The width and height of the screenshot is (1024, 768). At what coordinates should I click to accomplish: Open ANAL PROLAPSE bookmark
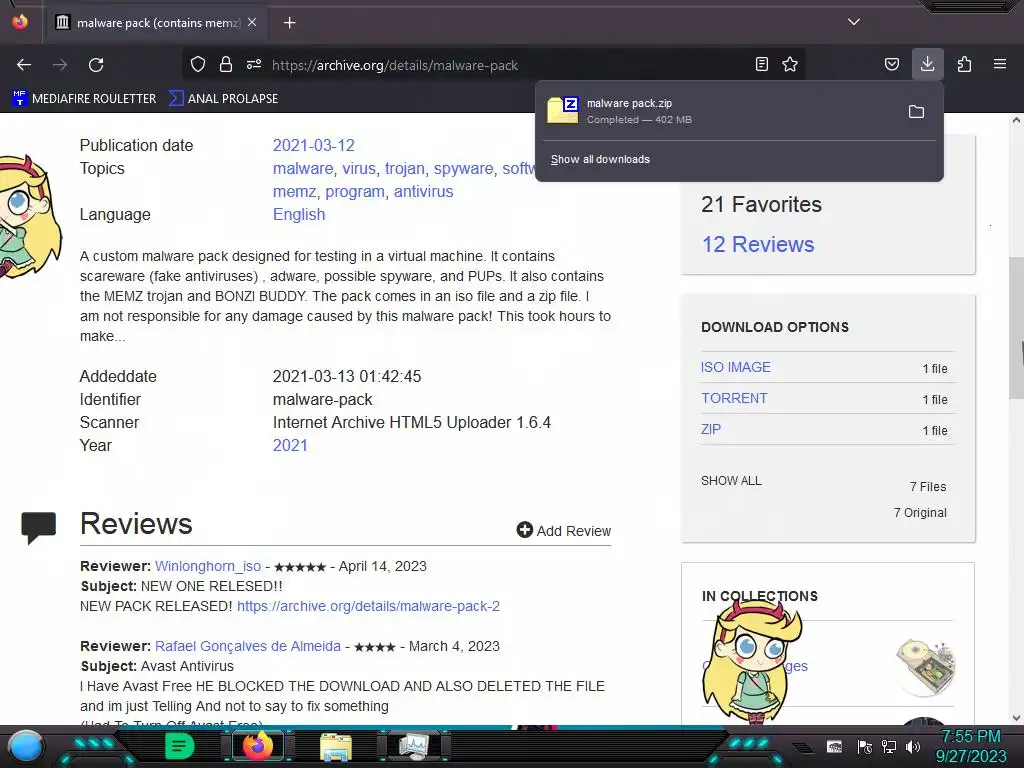coord(223,99)
